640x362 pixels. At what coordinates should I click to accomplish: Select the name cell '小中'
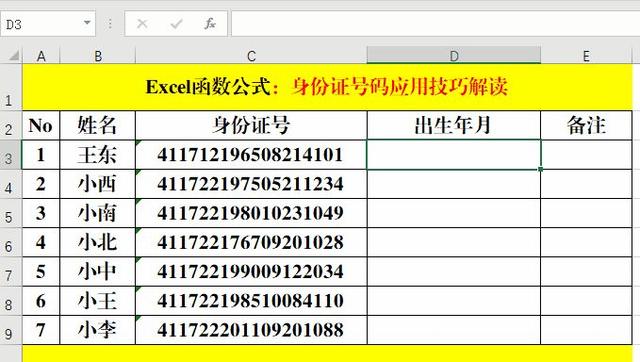(x=98, y=272)
